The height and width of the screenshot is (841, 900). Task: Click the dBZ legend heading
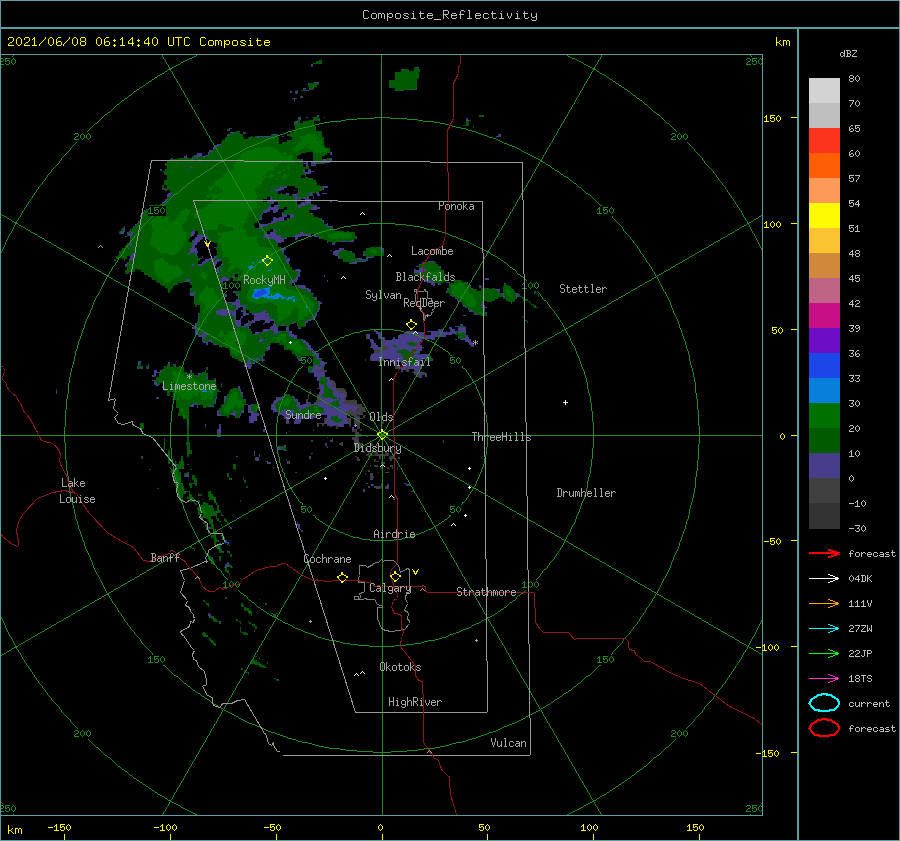pos(848,53)
